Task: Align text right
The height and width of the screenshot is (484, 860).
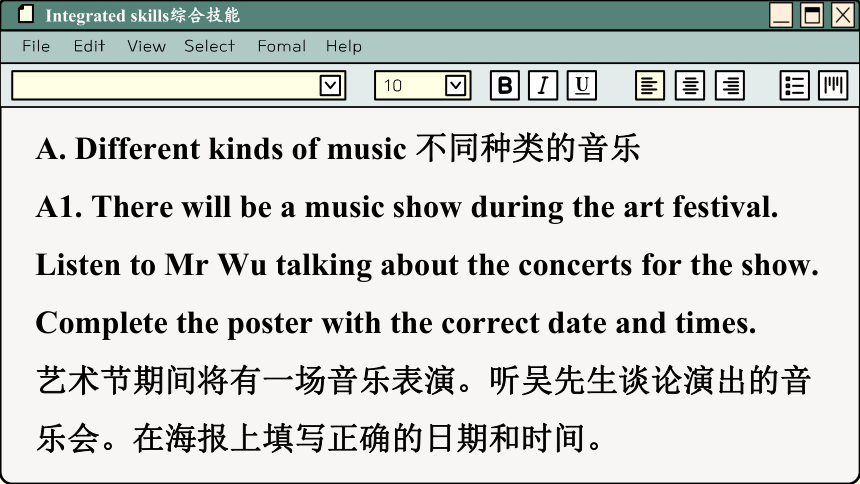Action: (730, 86)
